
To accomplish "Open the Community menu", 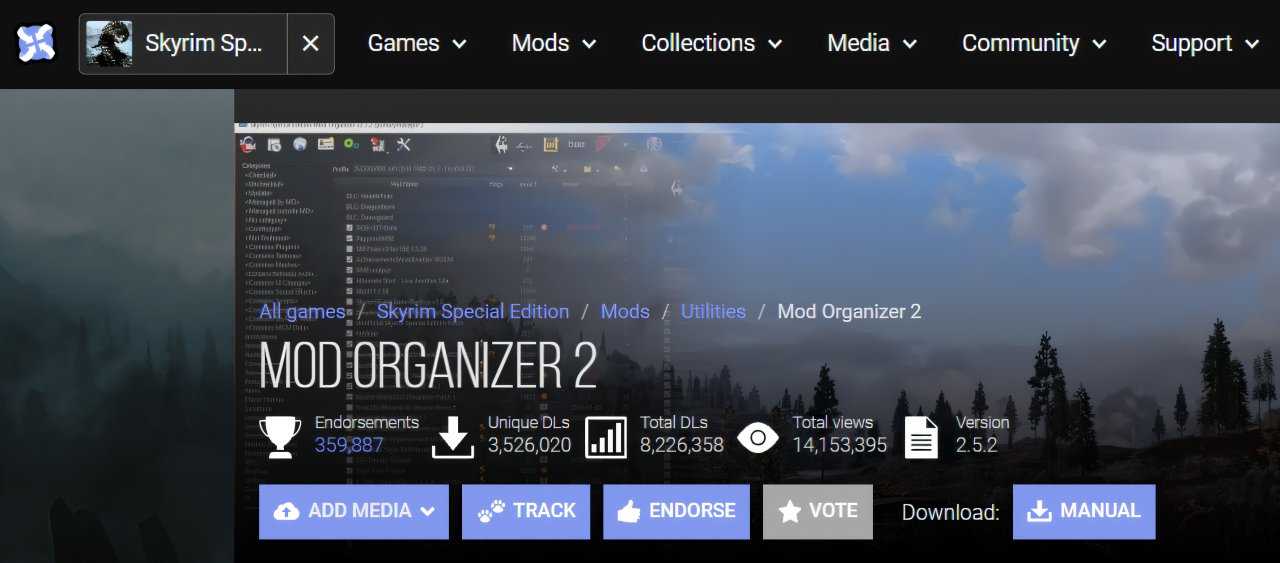I will tap(1034, 43).
